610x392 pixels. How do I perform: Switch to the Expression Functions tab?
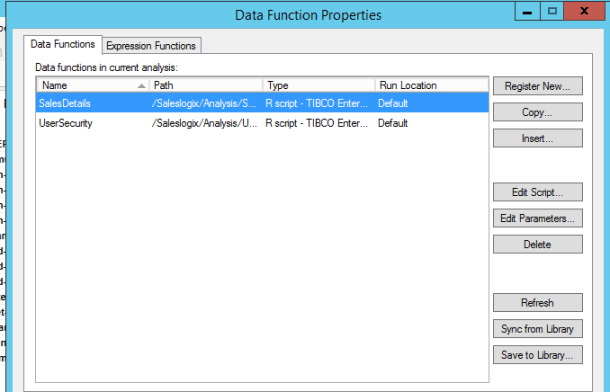(151, 46)
